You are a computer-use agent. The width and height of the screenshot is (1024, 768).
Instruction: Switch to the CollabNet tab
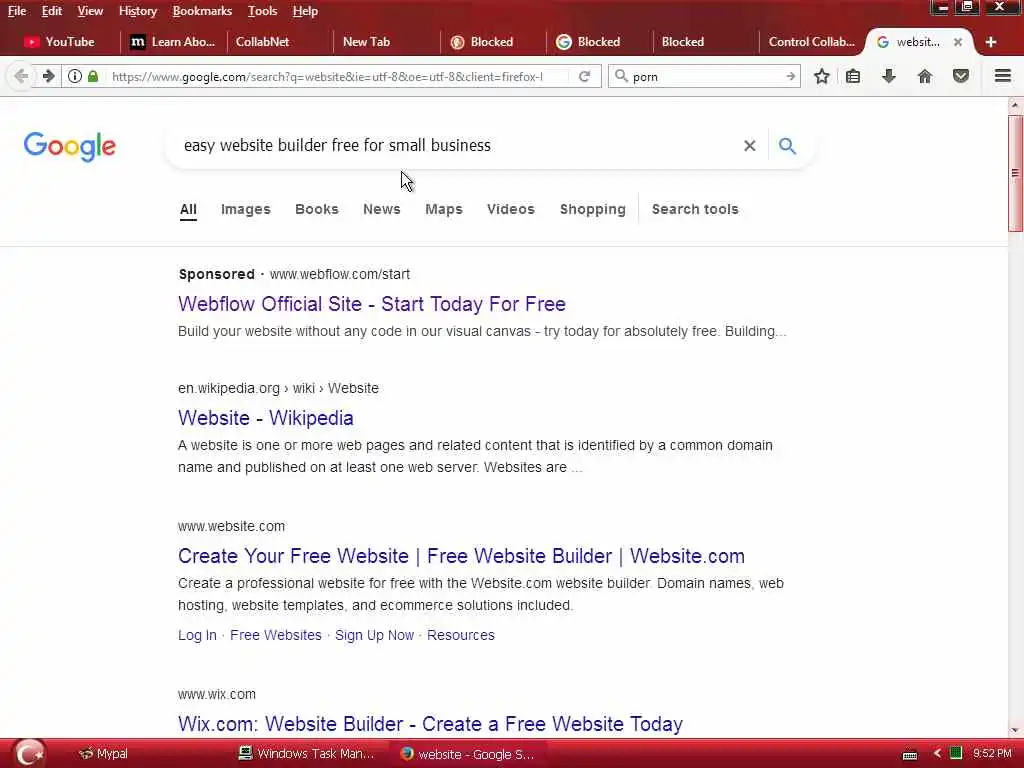[x=280, y=42]
